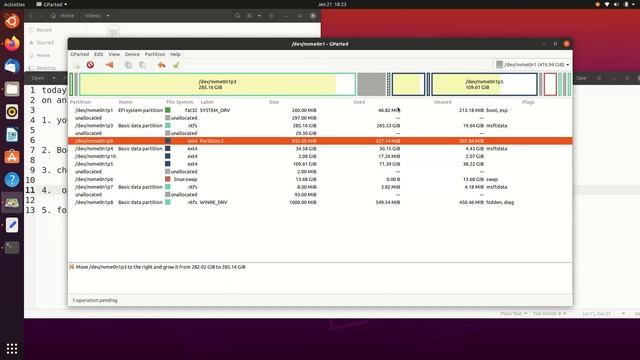Viewport: 640px width, 360px height.
Task: Click the Used column header
Action: coord(359,102)
